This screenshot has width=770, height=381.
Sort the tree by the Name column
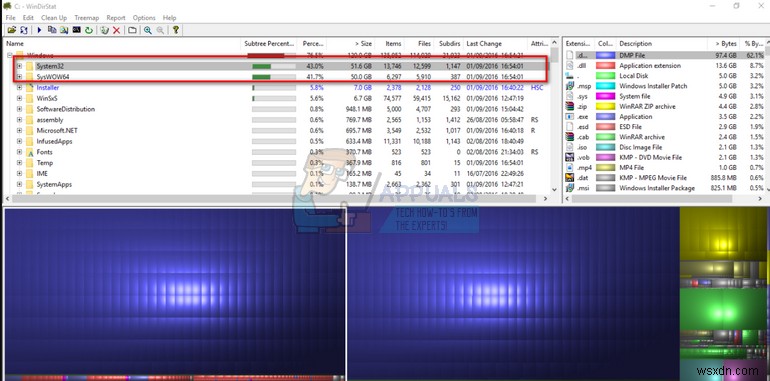[122, 44]
